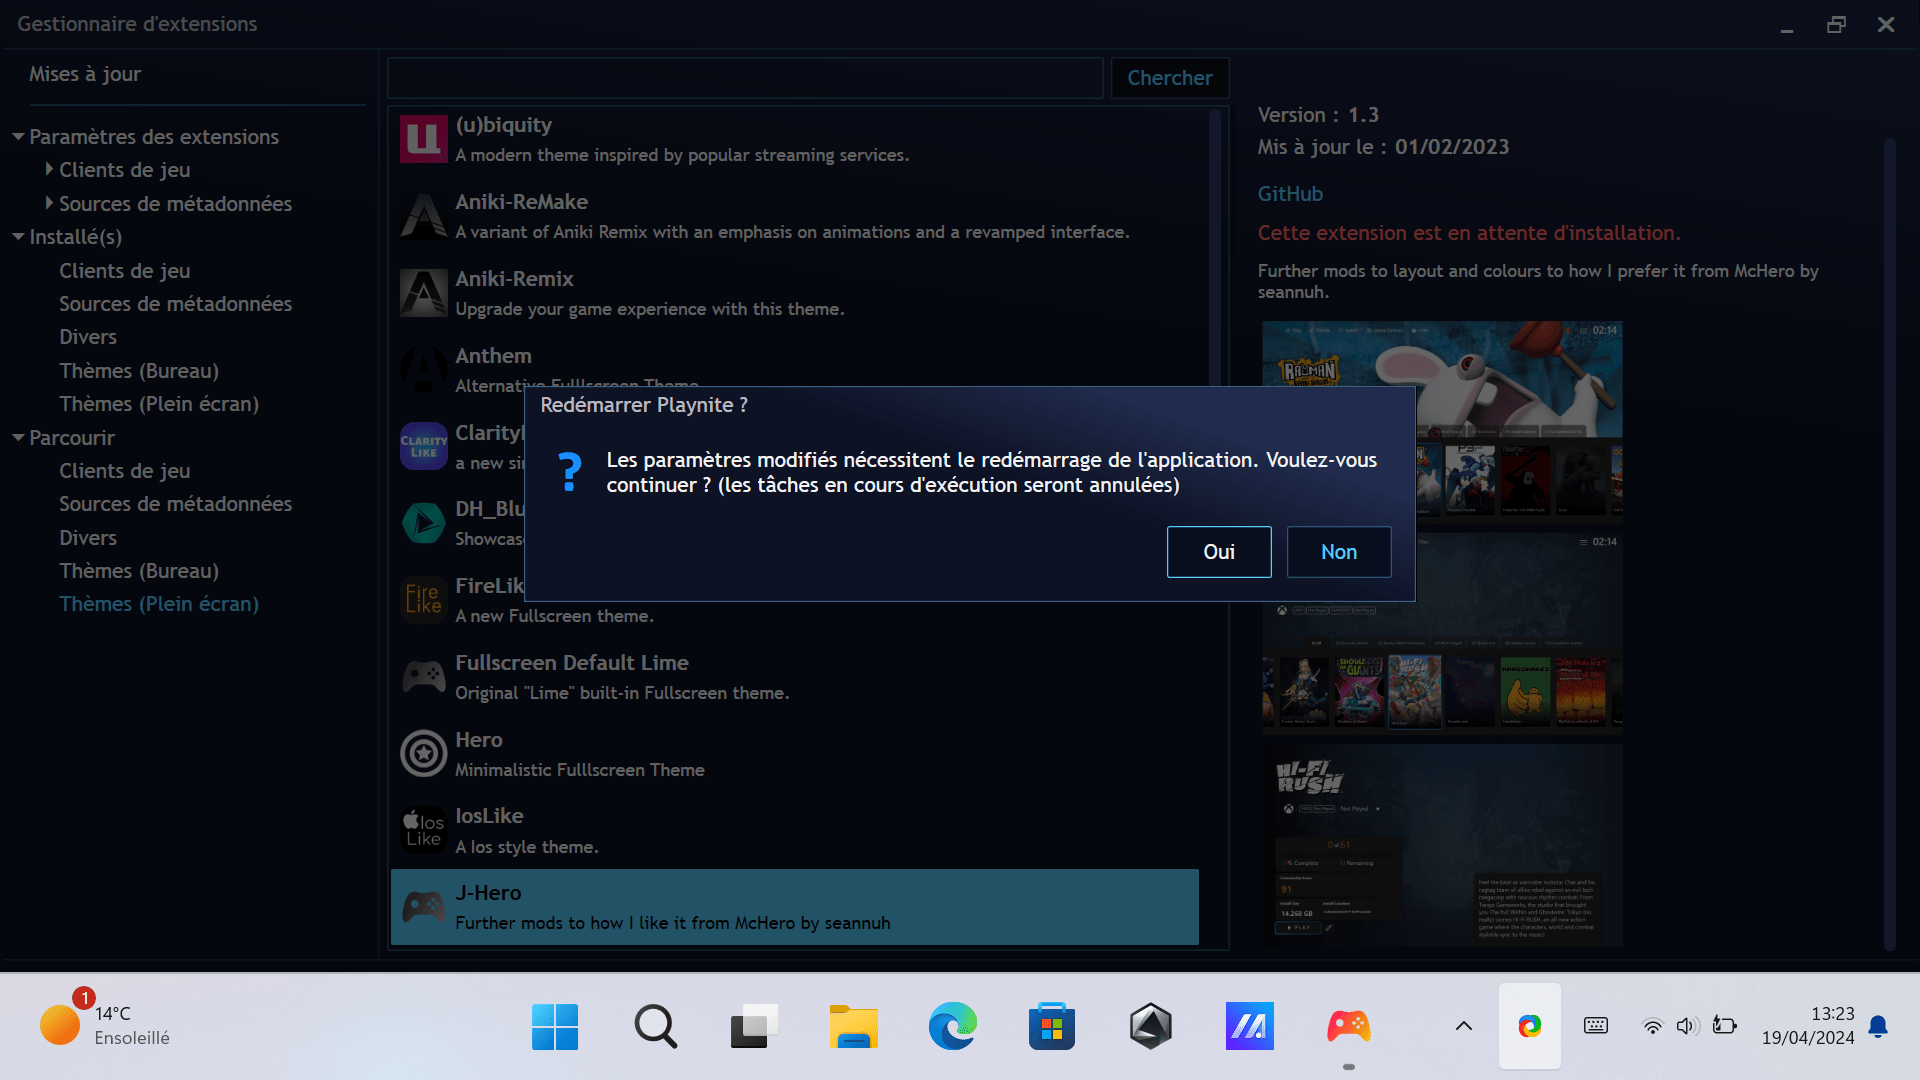The height and width of the screenshot is (1080, 1920).
Task: Select Divers under Parcourir
Action: click(88, 538)
